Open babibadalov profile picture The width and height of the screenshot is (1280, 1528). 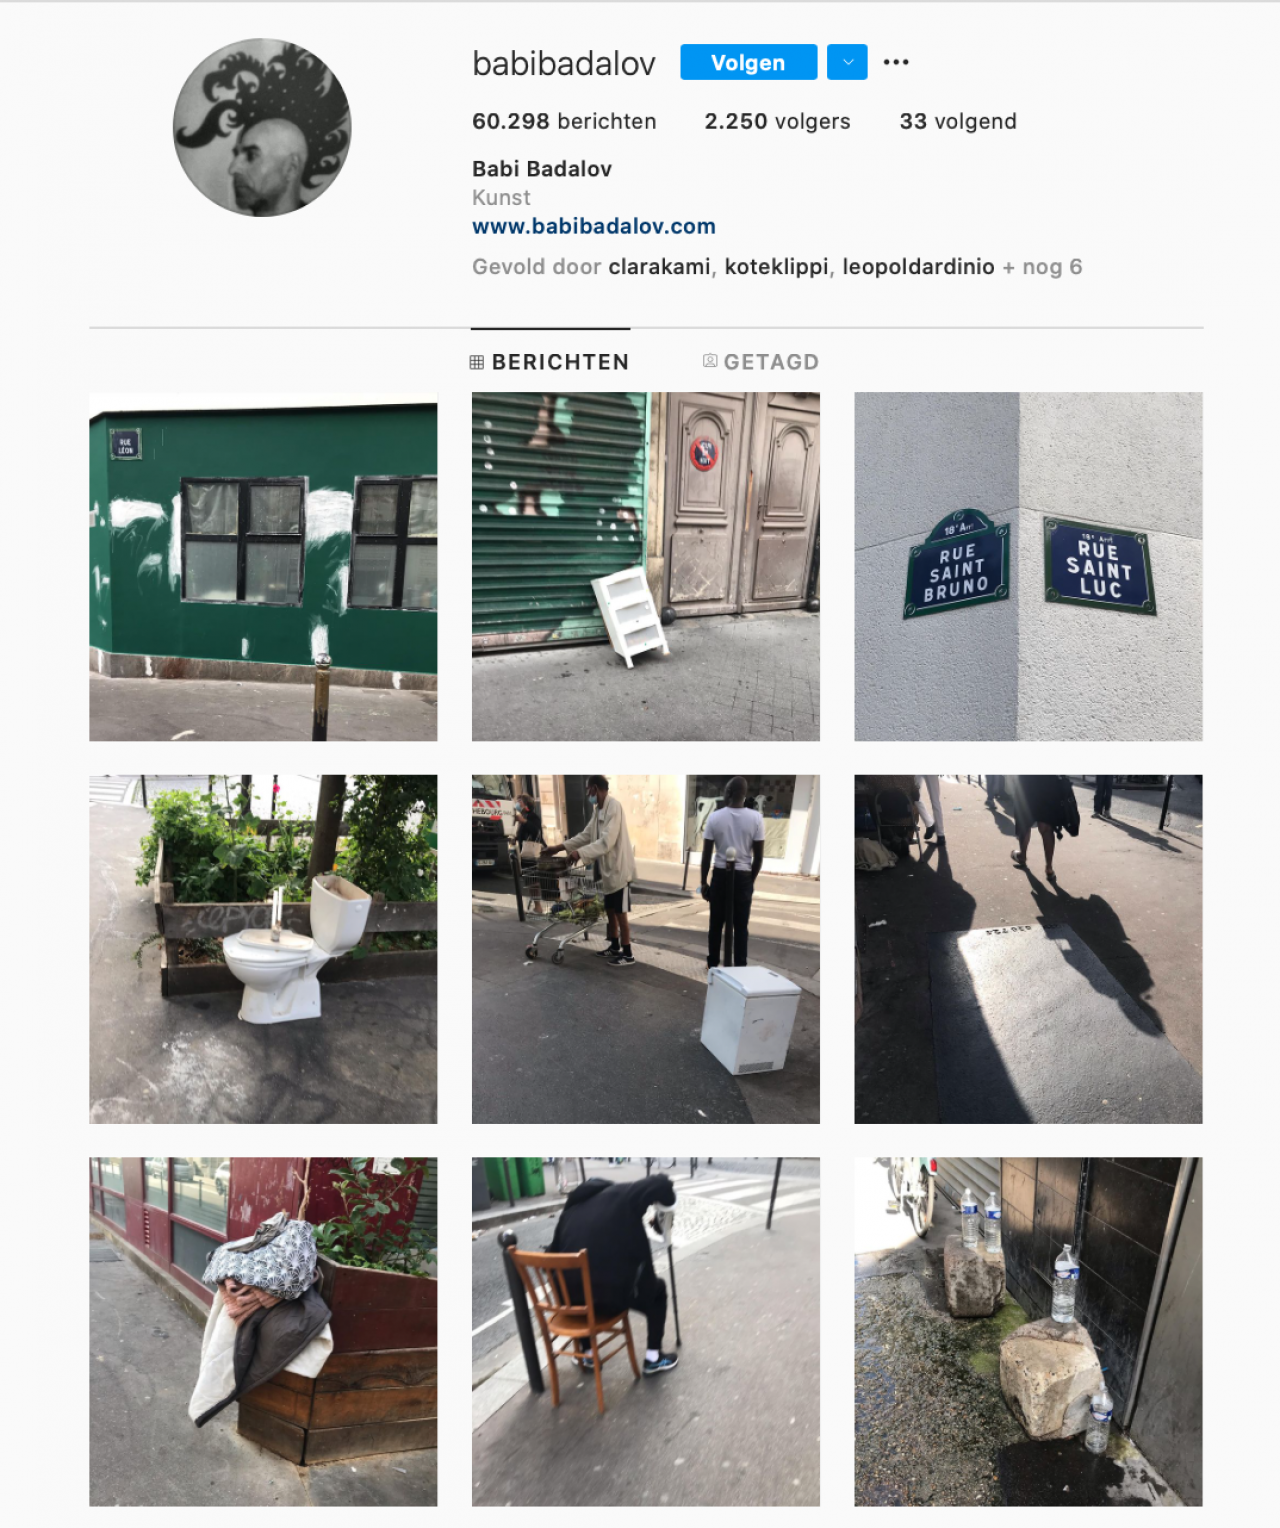[x=262, y=128]
